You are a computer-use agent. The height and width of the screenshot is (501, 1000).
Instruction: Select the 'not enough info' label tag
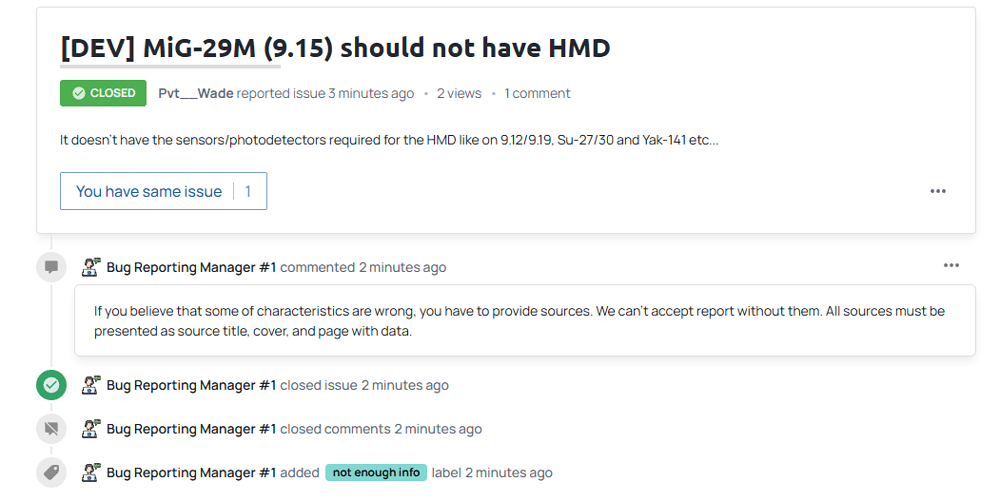[x=376, y=473]
